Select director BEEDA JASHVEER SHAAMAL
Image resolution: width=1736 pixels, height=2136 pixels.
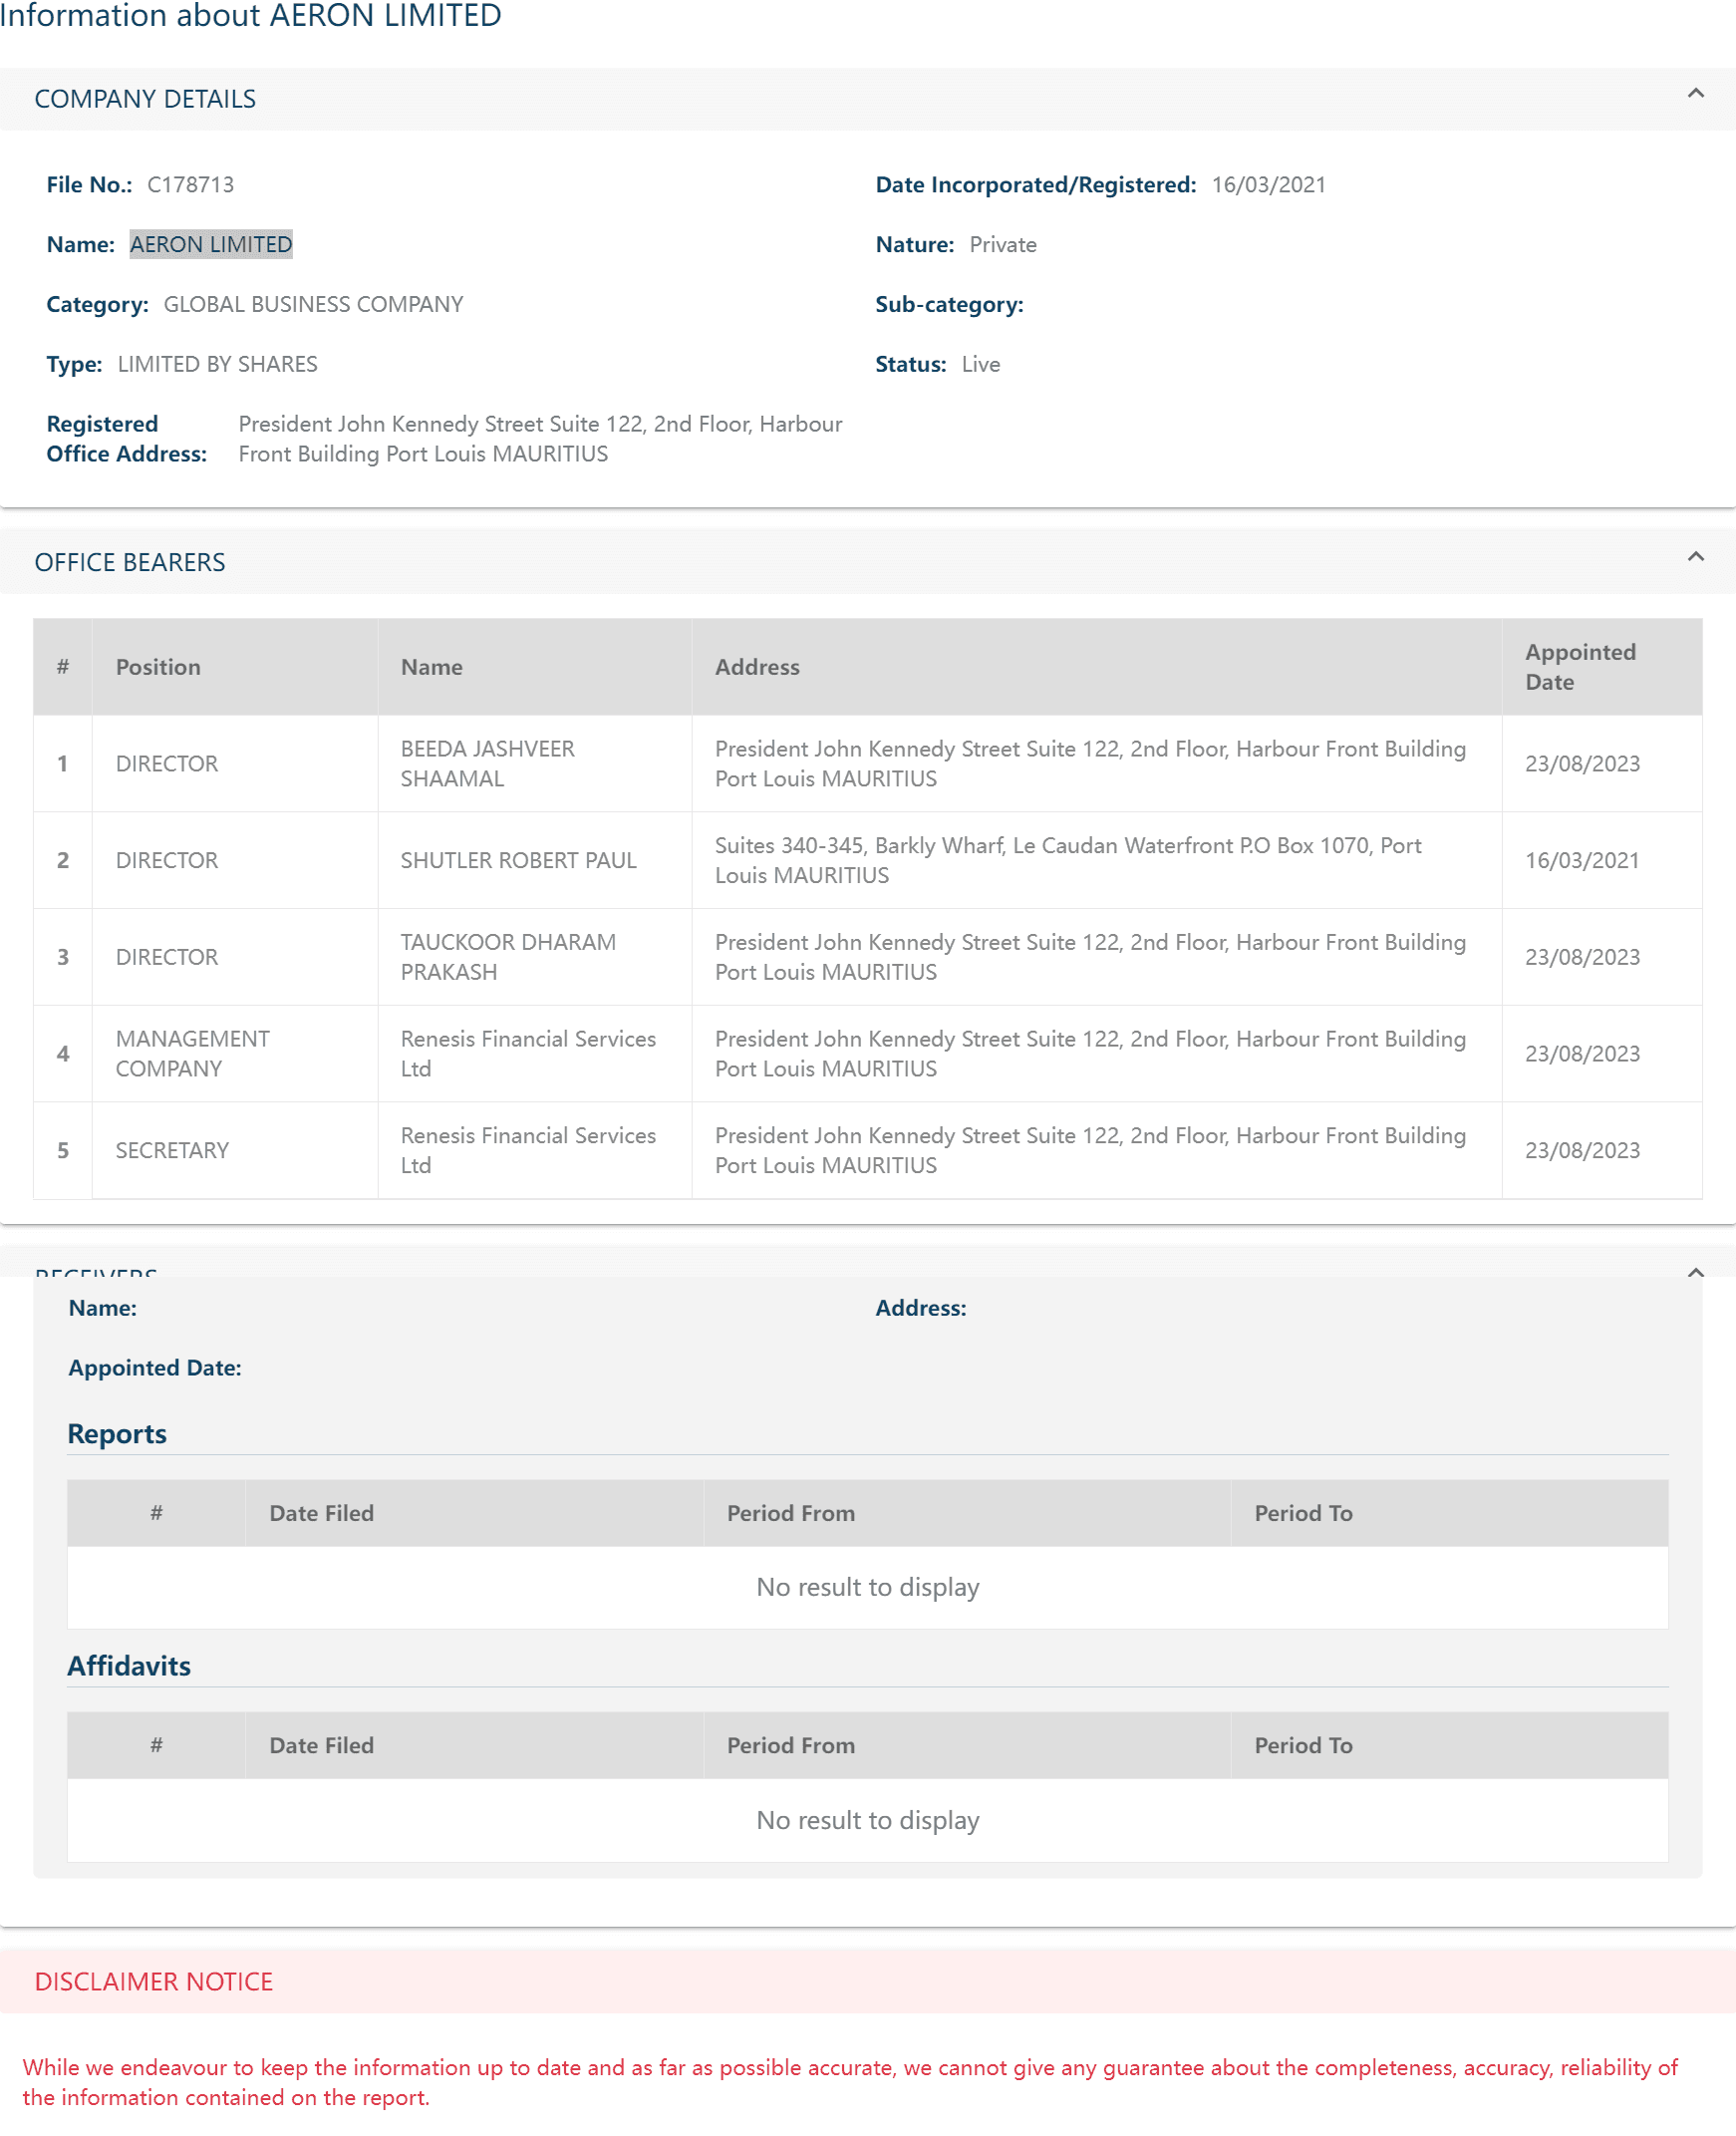point(488,763)
